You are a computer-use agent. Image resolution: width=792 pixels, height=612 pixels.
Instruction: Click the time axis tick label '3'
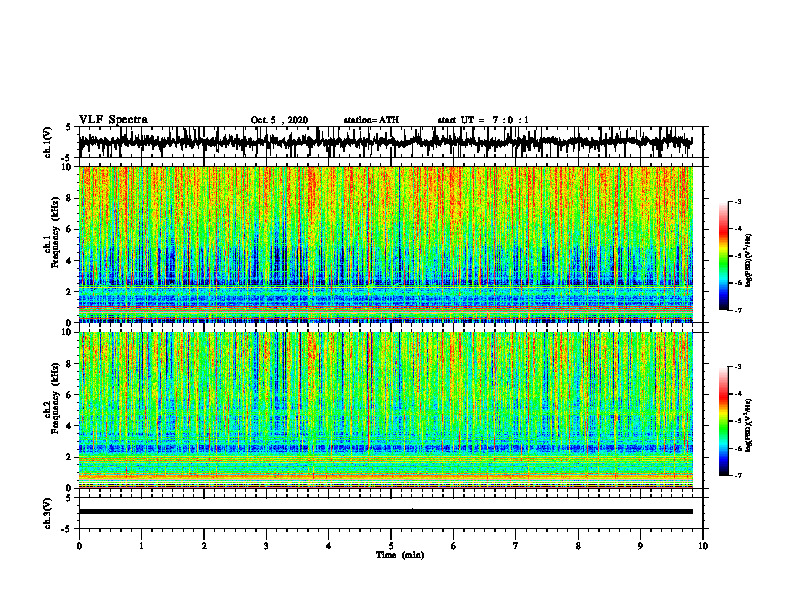266,546
